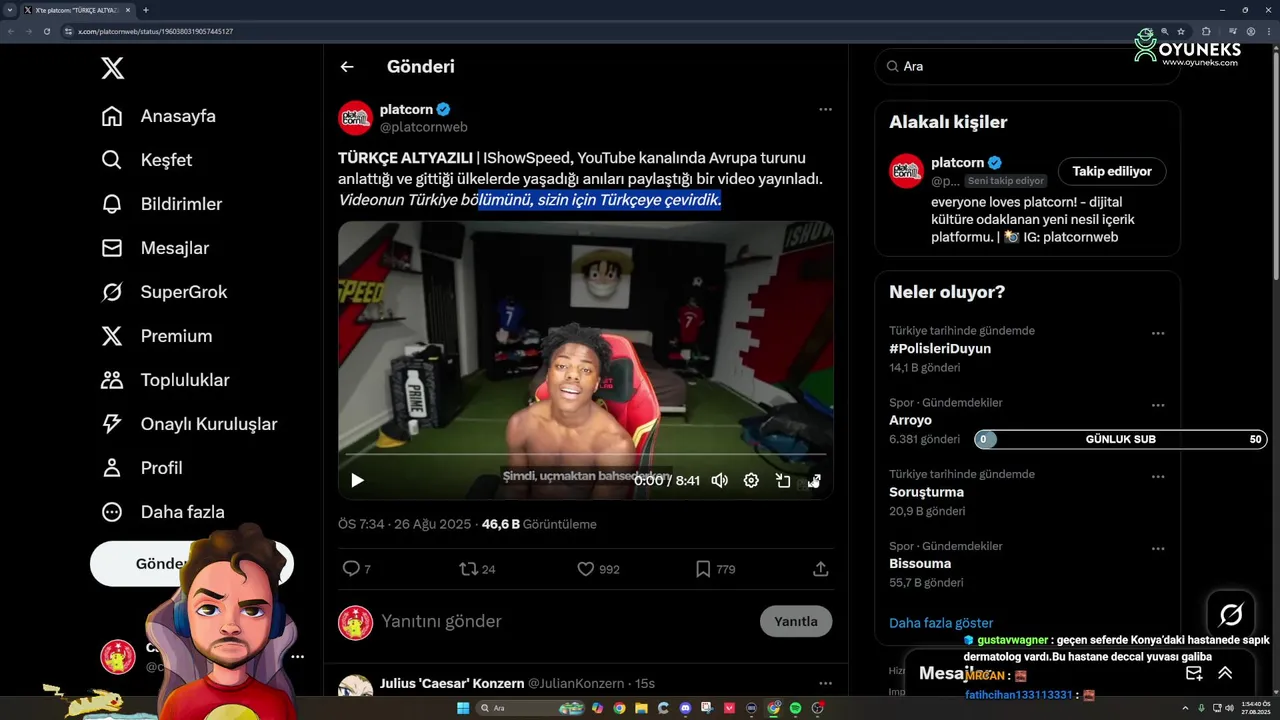Click browser address bar URL
Image resolution: width=1280 pixels, height=720 pixels.
pos(155,31)
